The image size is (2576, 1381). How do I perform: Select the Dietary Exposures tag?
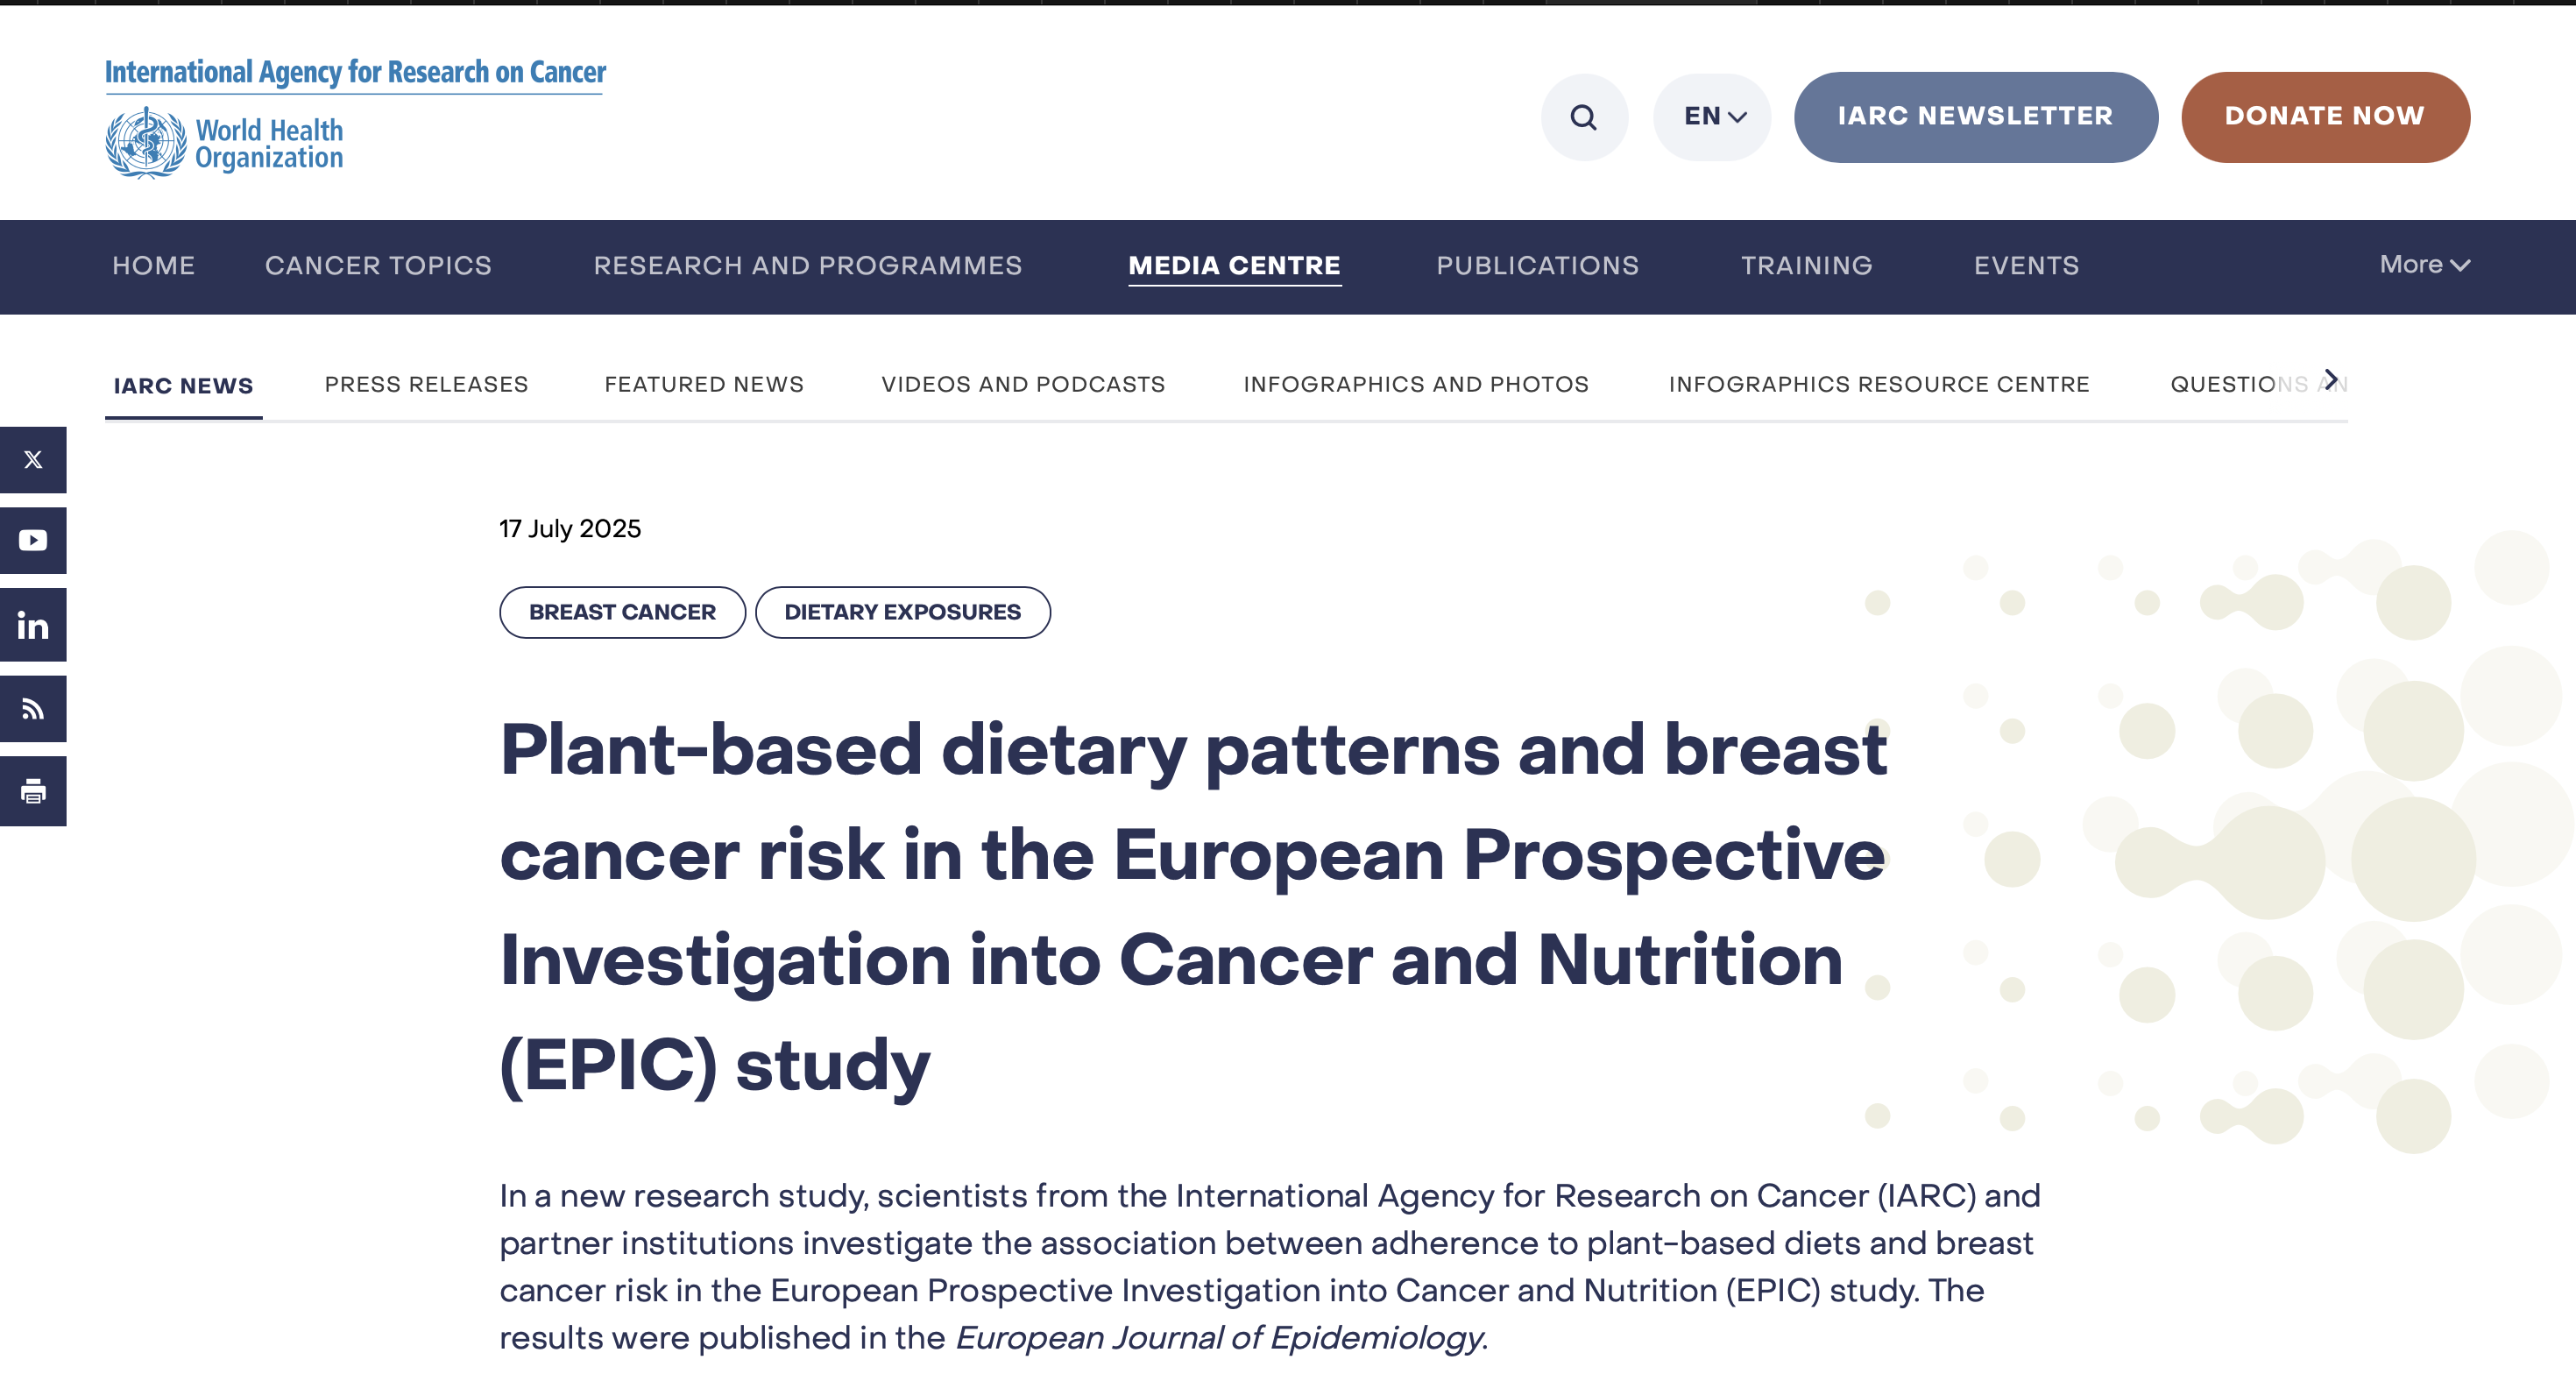pyautogui.click(x=902, y=612)
